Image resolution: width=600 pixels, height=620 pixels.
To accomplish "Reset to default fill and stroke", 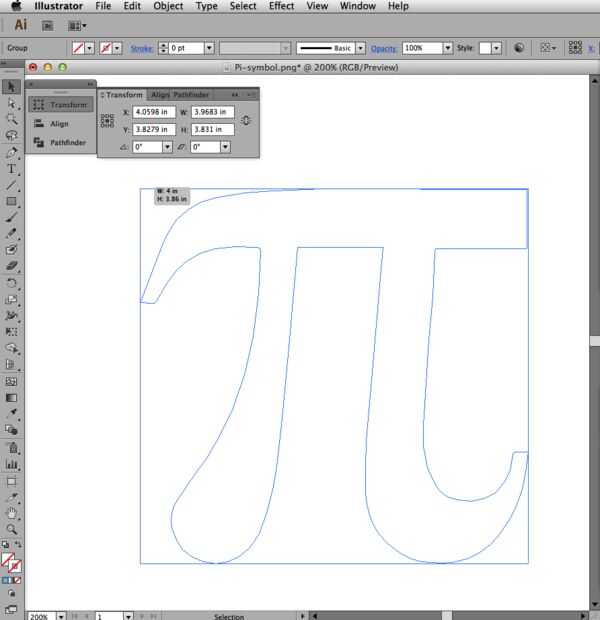I will click(5, 545).
